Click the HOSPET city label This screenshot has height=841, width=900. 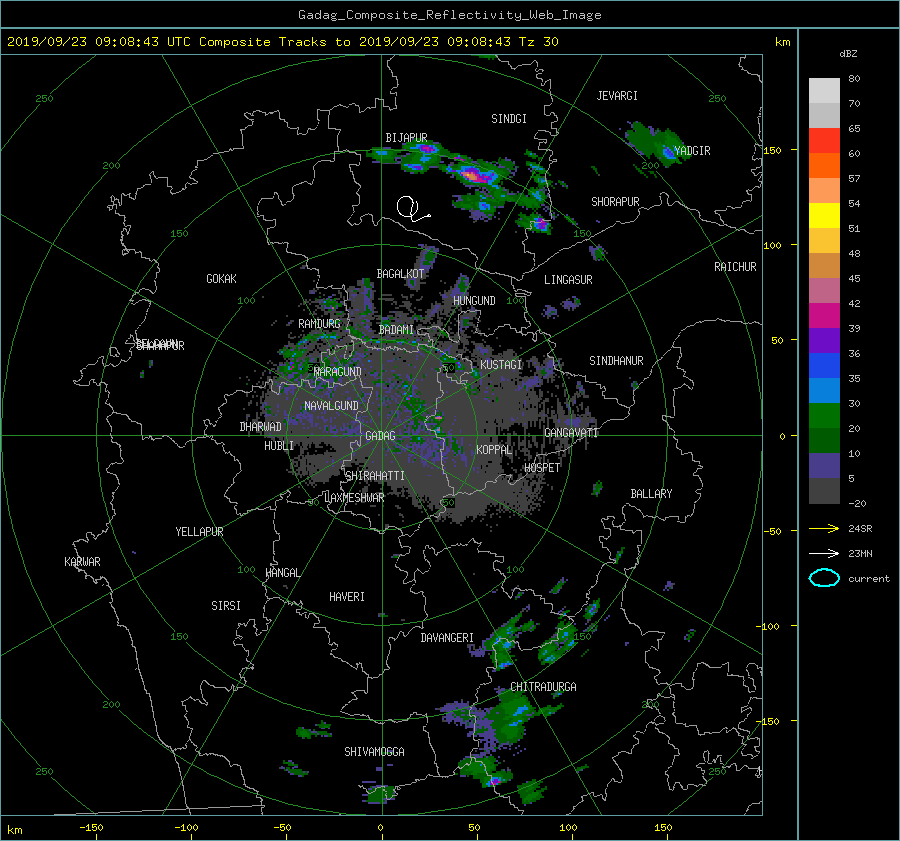542,468
